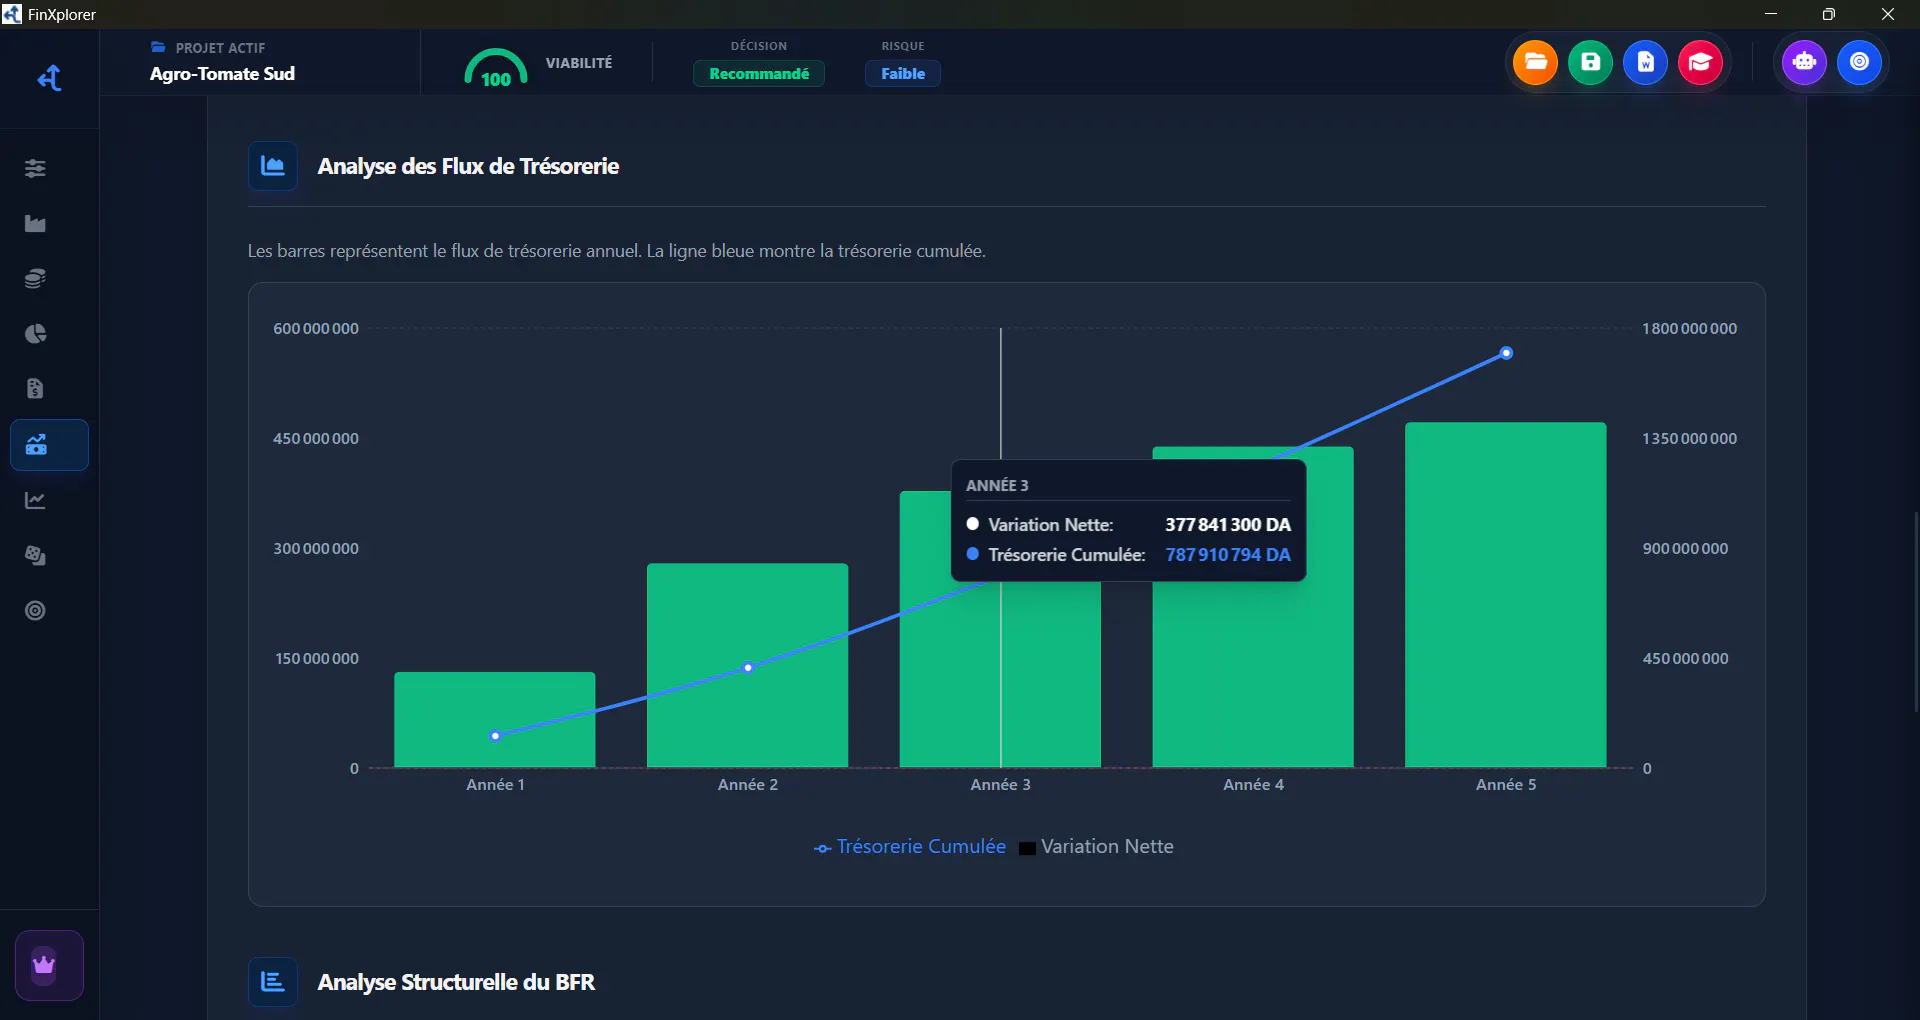Click the Analyse Structurelle du BFR heading
The image size is (1920, 1020).
click(x=456, y=982)
